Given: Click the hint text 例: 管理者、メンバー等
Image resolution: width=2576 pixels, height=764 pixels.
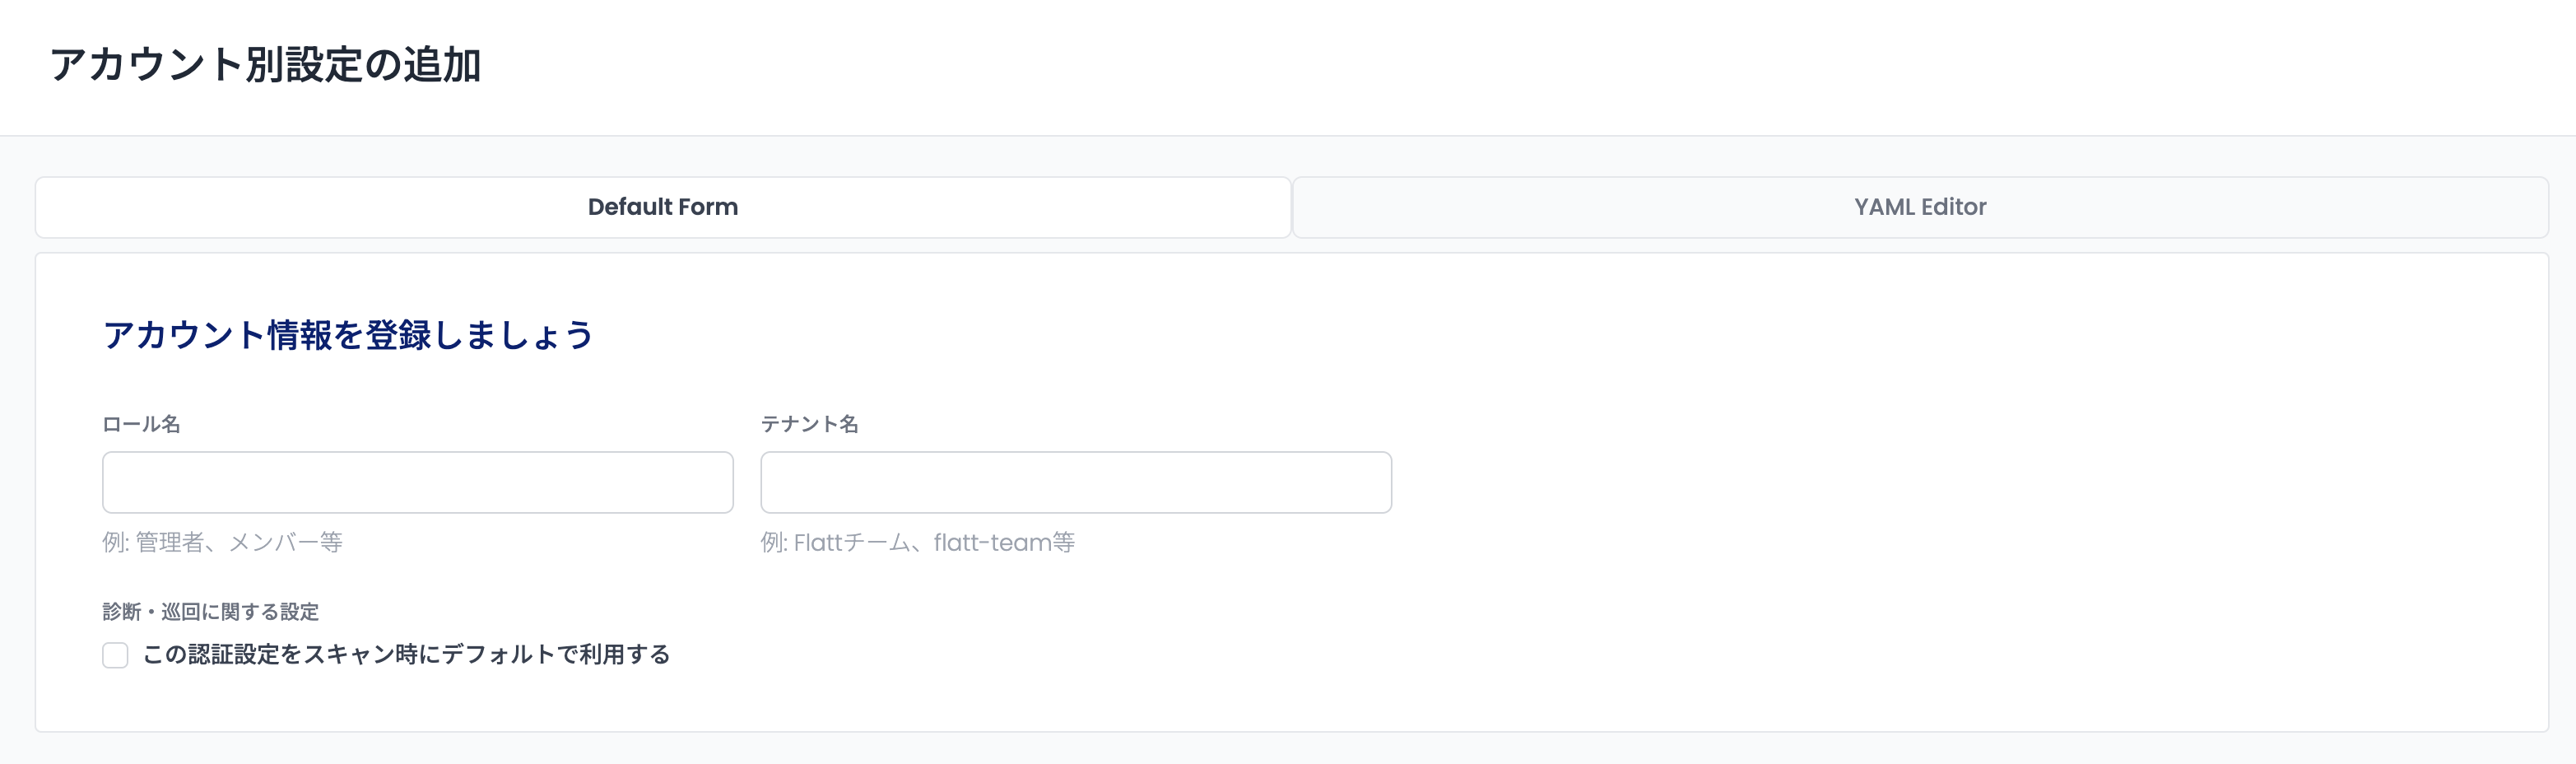Looking at the screenshot, I should 222,542.
